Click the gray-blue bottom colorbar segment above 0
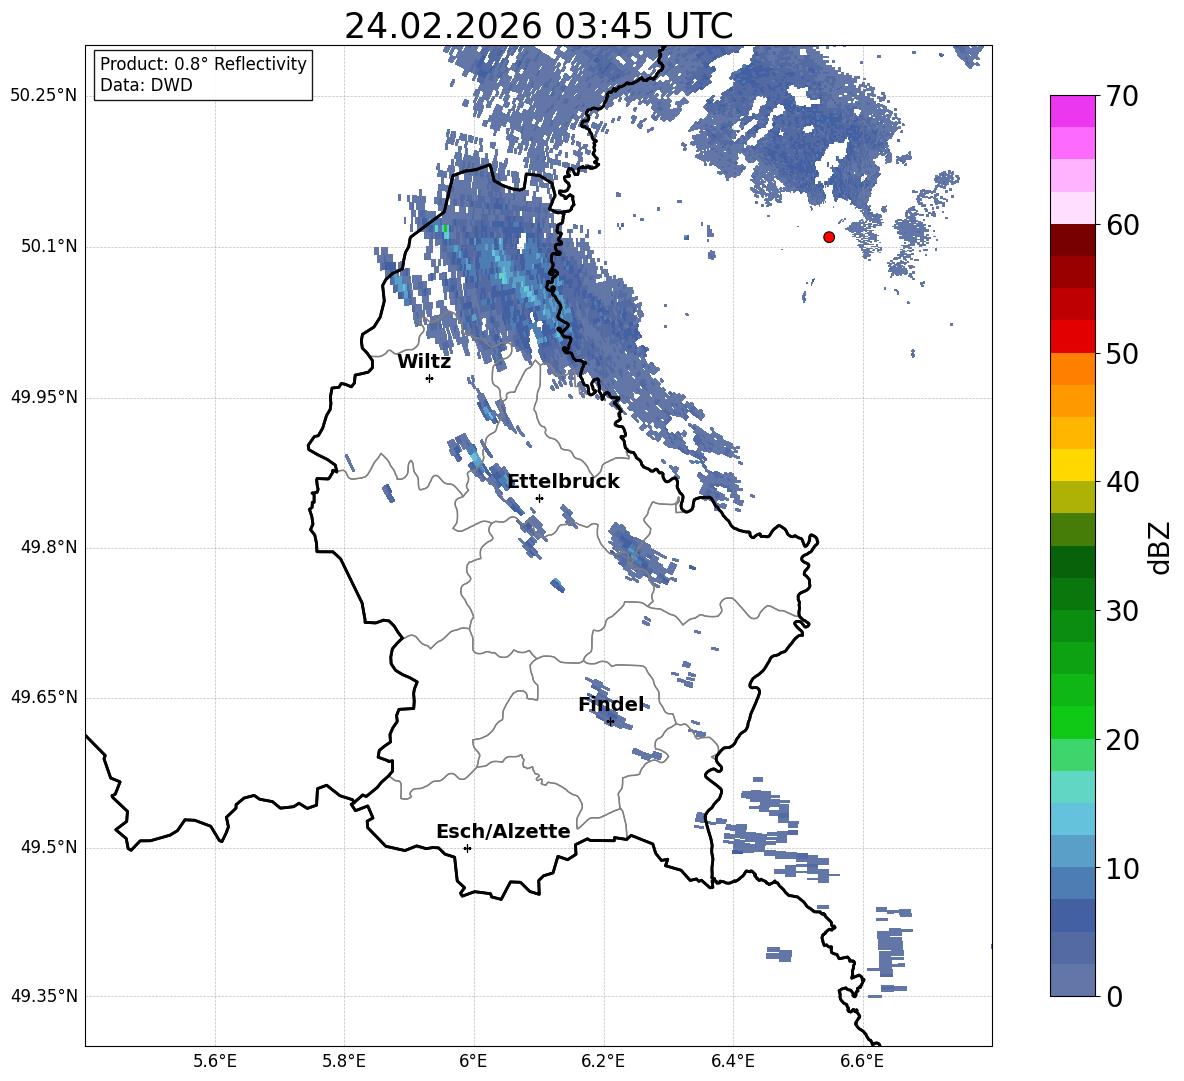The width and height of the screenshot is (1184, 1081). click(1072, 981)
